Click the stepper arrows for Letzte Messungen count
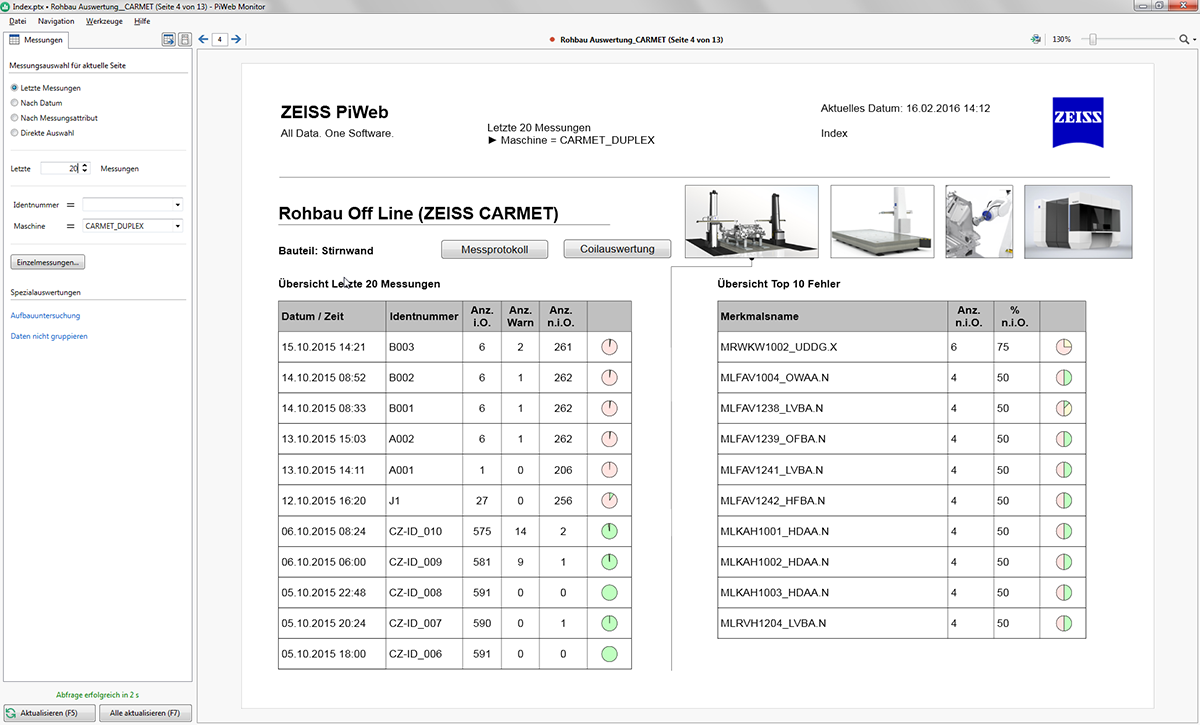Image resolution: width=1200 pixels, height=725 pixels. click(x=85, y=168)
